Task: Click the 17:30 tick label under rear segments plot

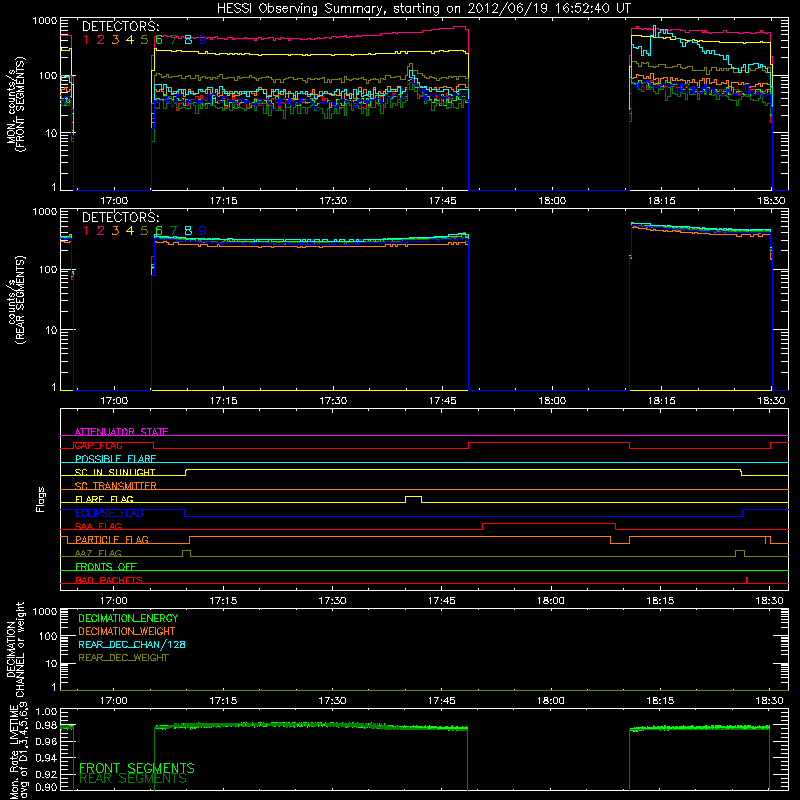Action: pos(333,401)
